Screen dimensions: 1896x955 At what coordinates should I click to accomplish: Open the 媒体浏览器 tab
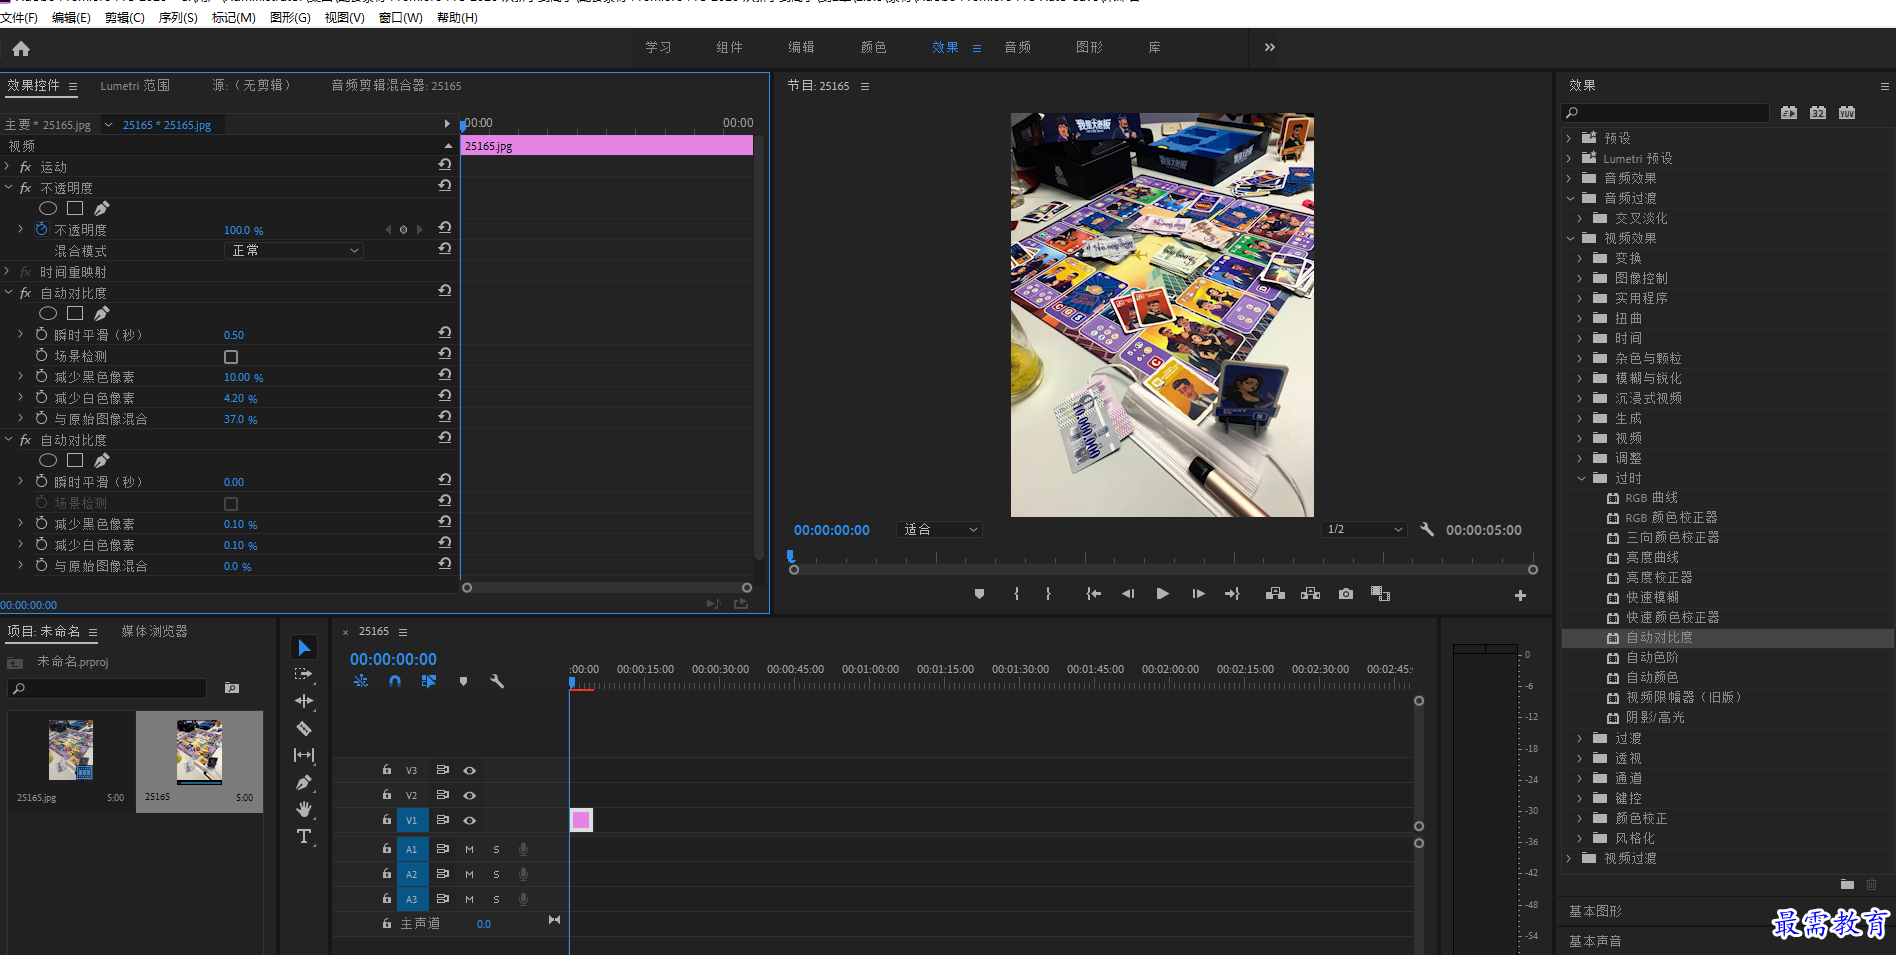154,631
